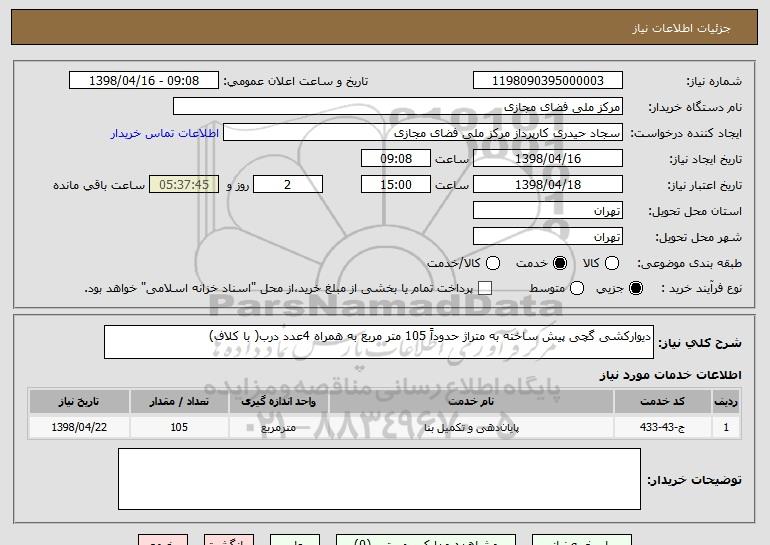Click the کد خدمت column header
This screenshot has width=770, height=545.
coord(662,402)
